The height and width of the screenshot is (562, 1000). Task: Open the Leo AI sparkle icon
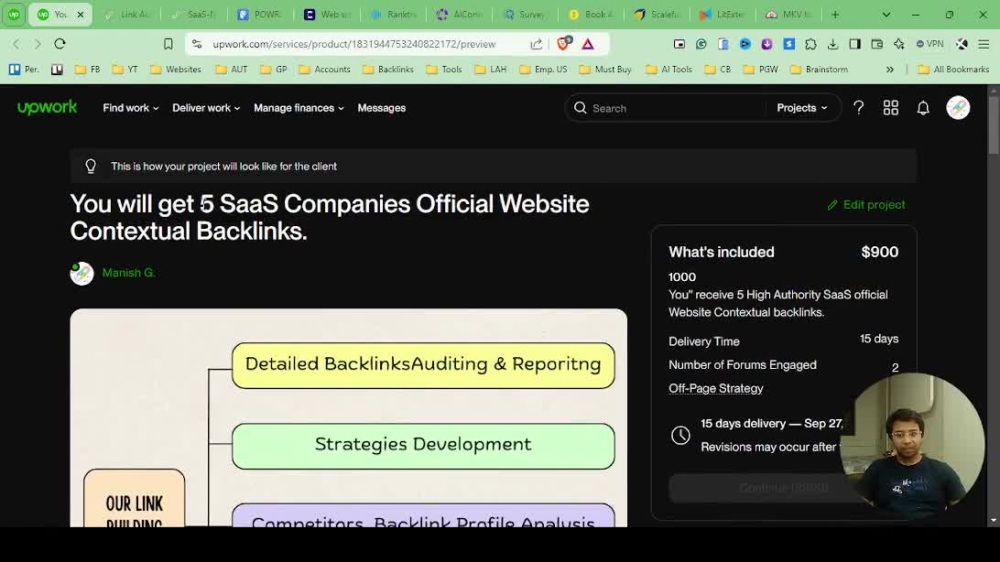point(899,44)
